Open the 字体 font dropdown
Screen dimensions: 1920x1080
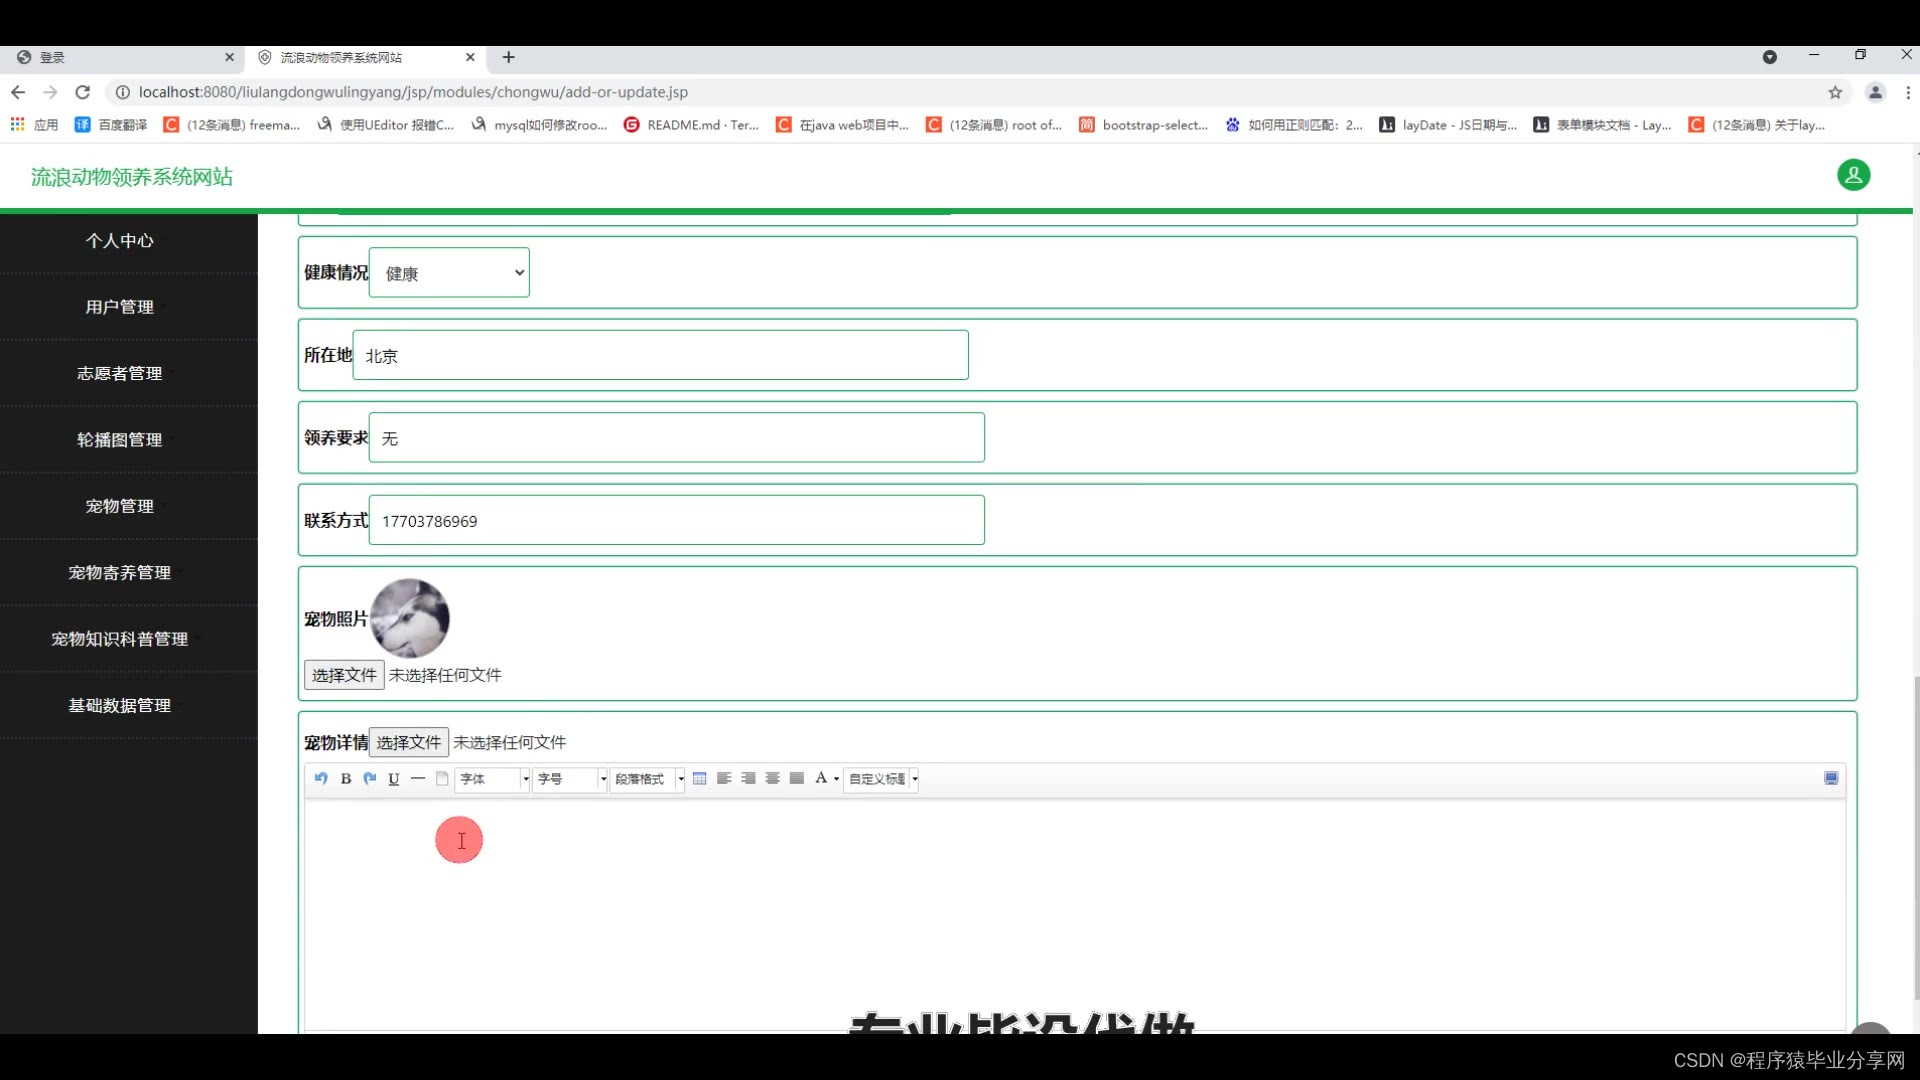492,779
